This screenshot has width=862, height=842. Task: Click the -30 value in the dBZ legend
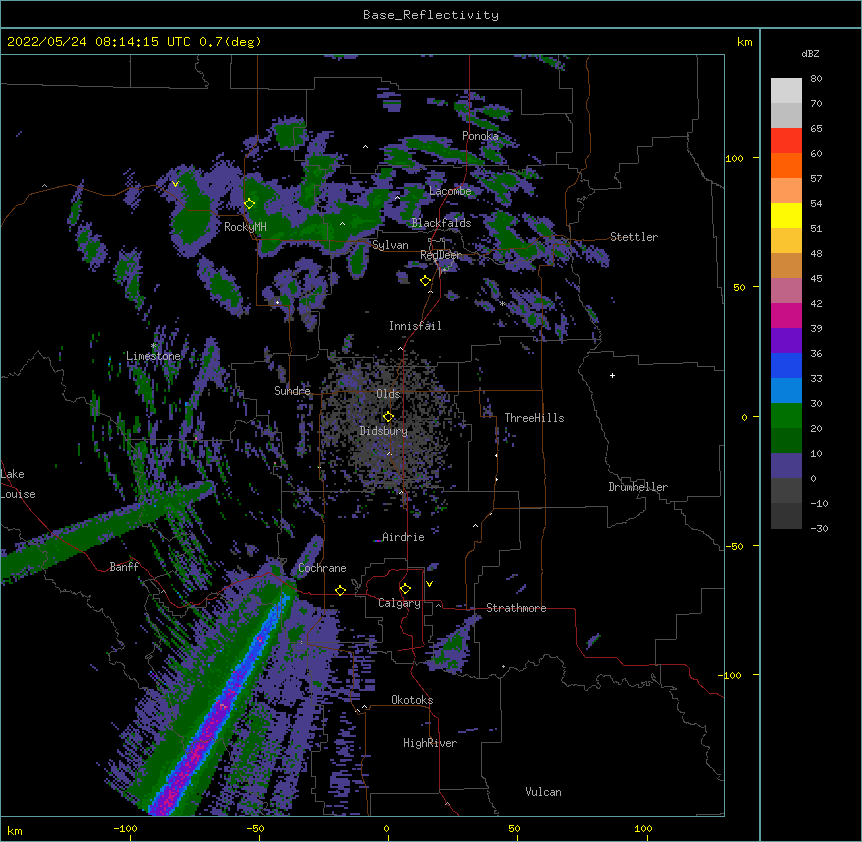(819, 529)
